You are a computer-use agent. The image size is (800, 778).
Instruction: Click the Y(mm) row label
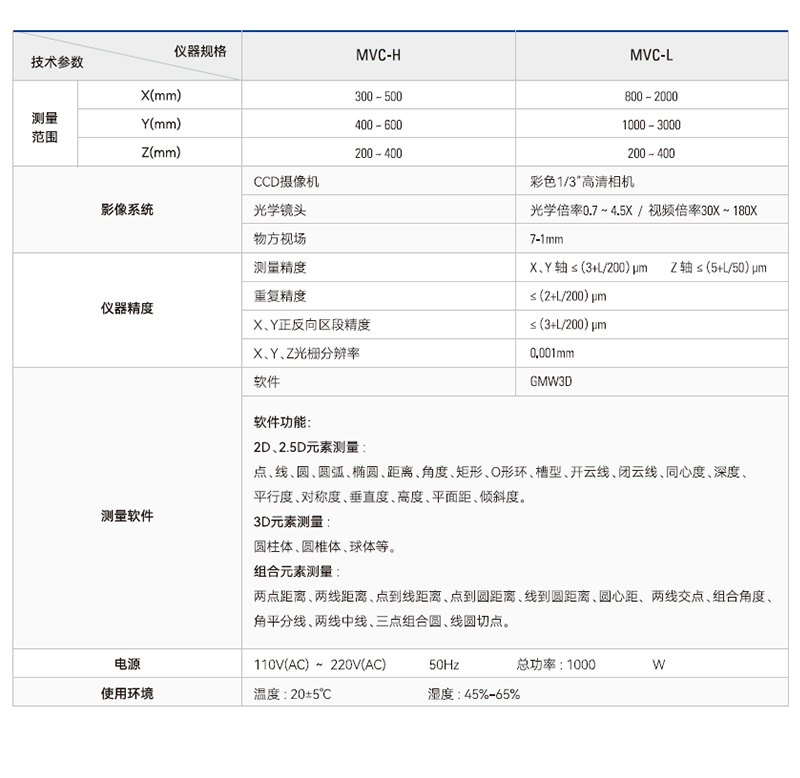click(160, 124)
